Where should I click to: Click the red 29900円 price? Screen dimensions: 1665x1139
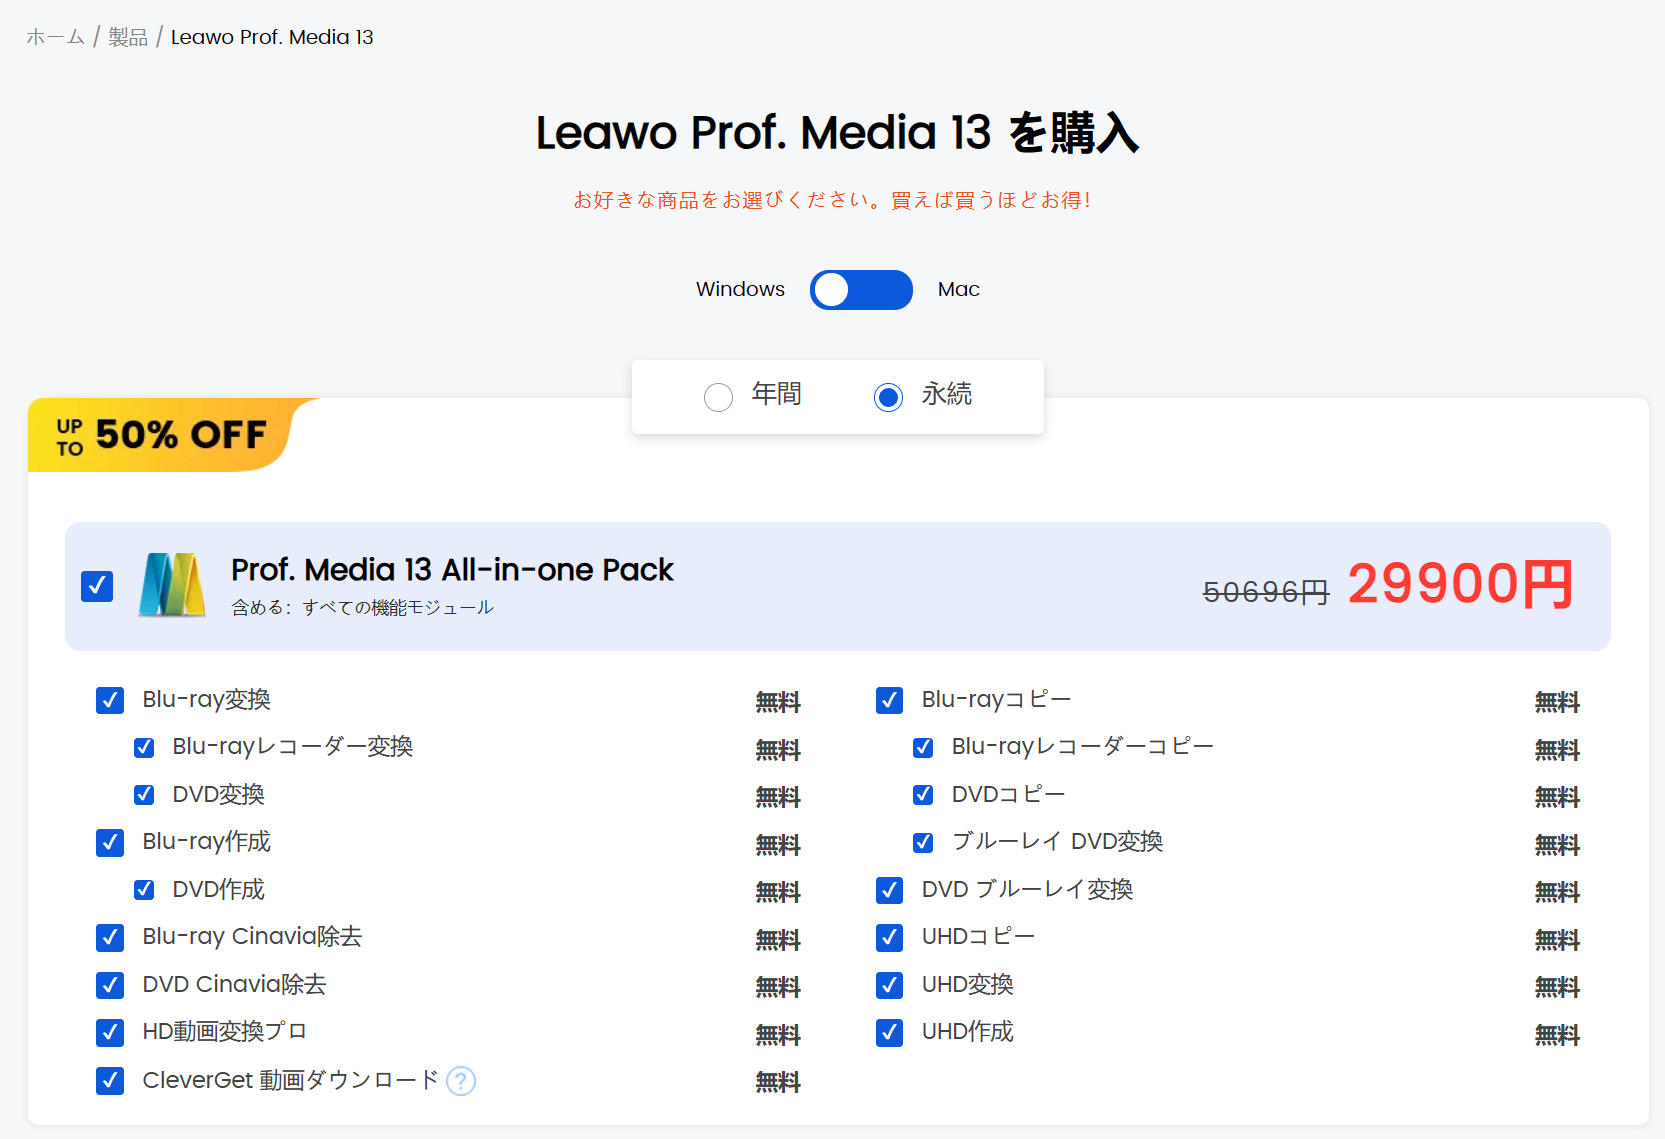(x=1461, y=584)
